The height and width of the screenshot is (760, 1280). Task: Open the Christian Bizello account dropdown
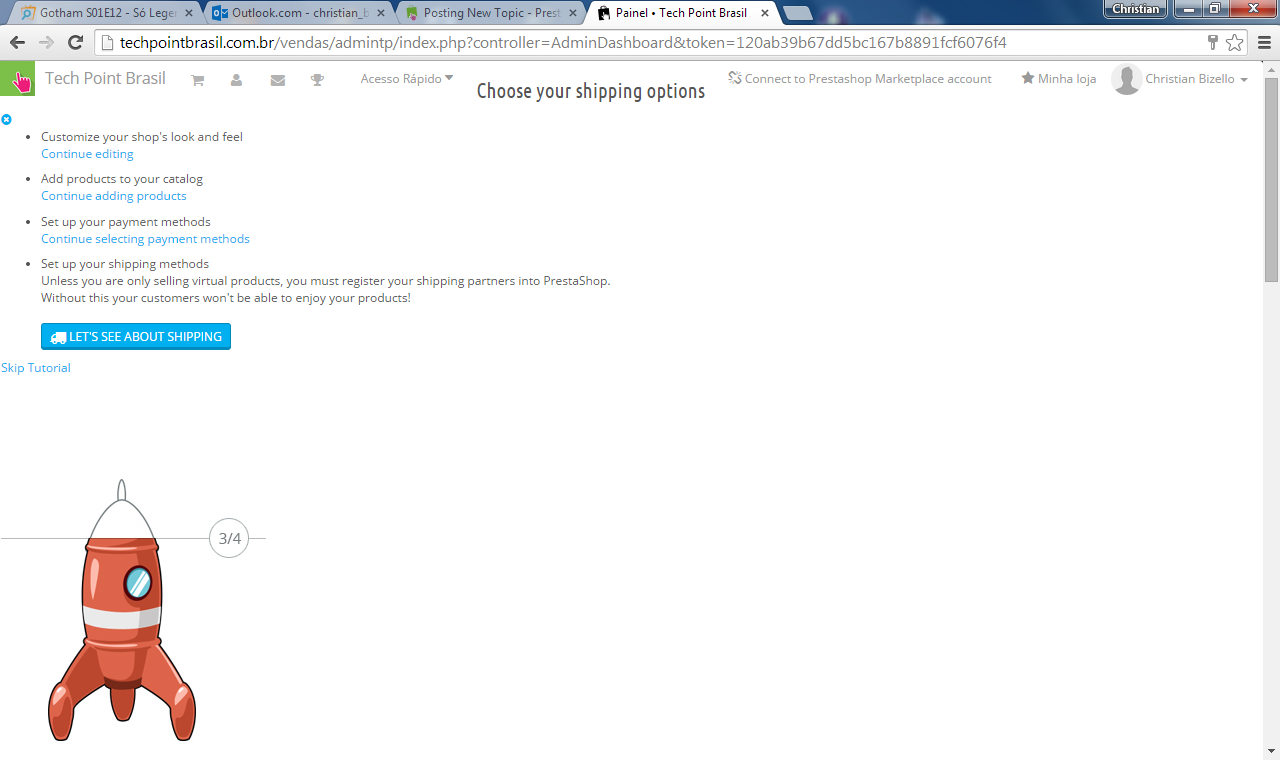(x=1196, y=79)
